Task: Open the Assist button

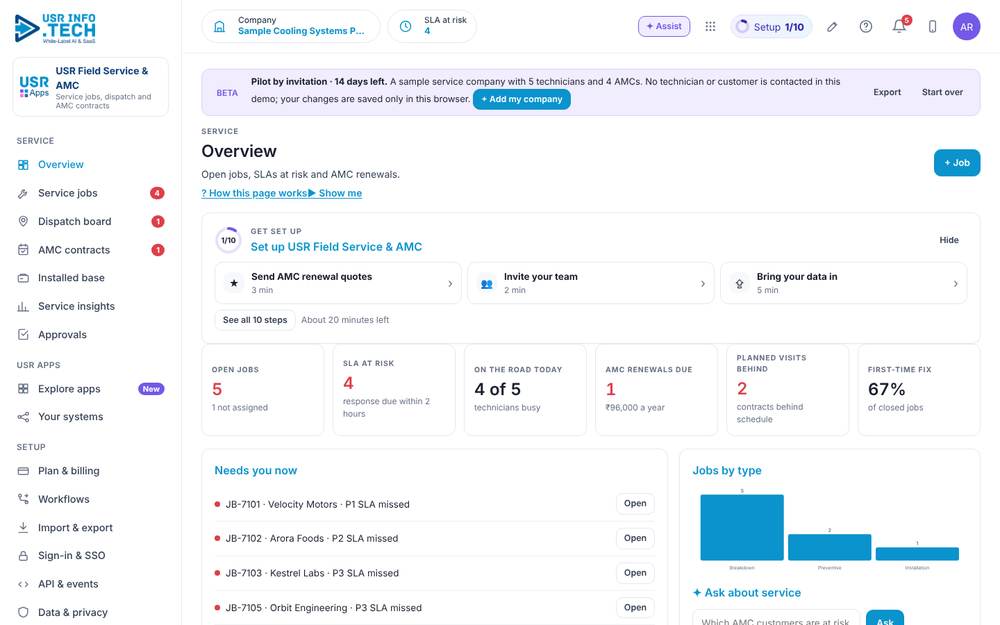Action: 664,26
